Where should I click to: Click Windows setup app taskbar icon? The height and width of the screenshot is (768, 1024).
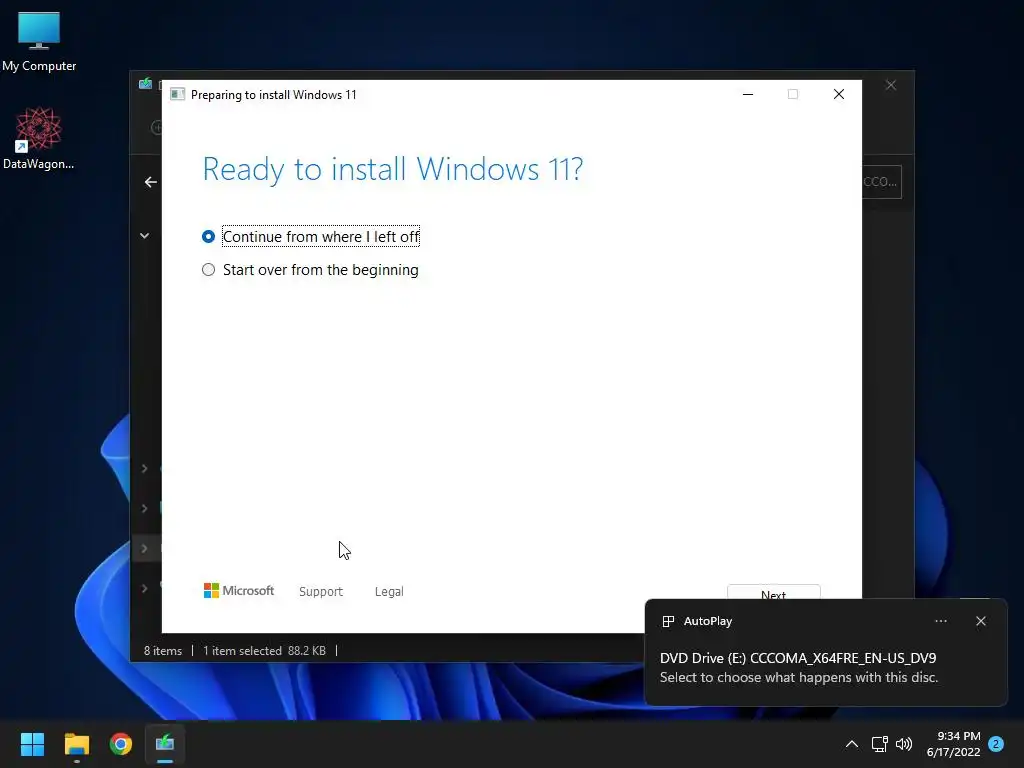pyautogui.click(x=165, y=744)
